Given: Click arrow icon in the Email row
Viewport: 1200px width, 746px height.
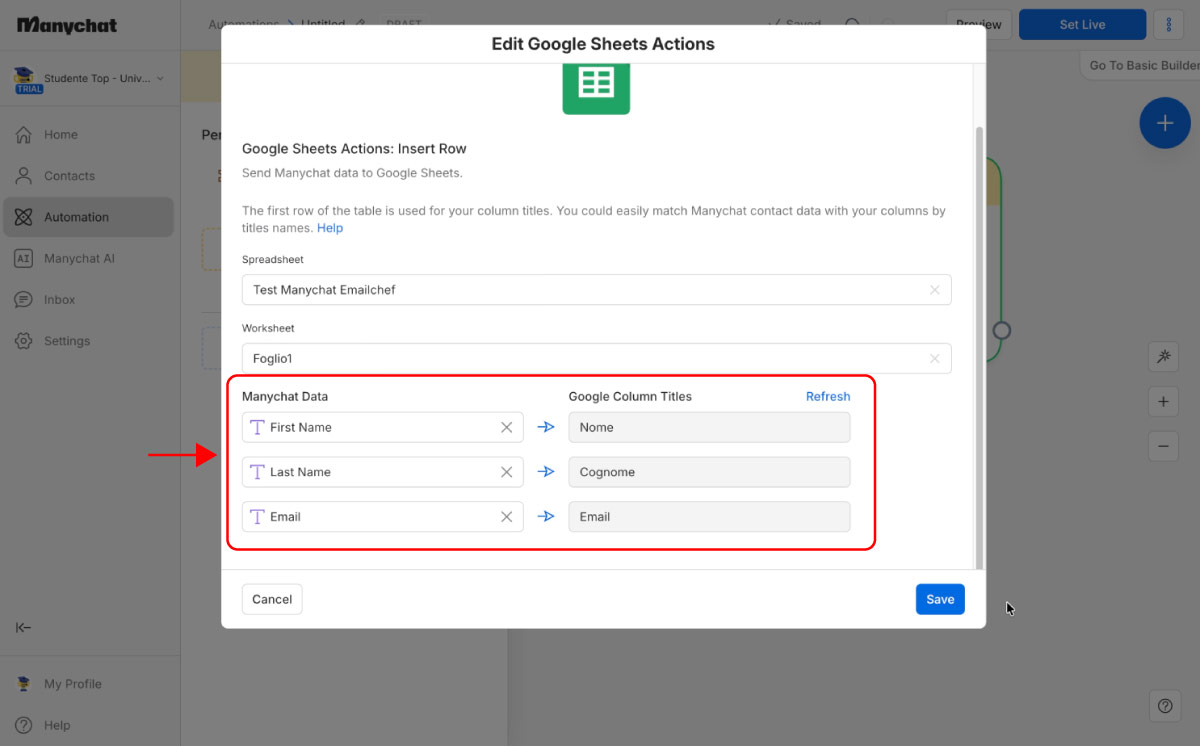Looking at the screenshot, I should [x=546, y=517].
